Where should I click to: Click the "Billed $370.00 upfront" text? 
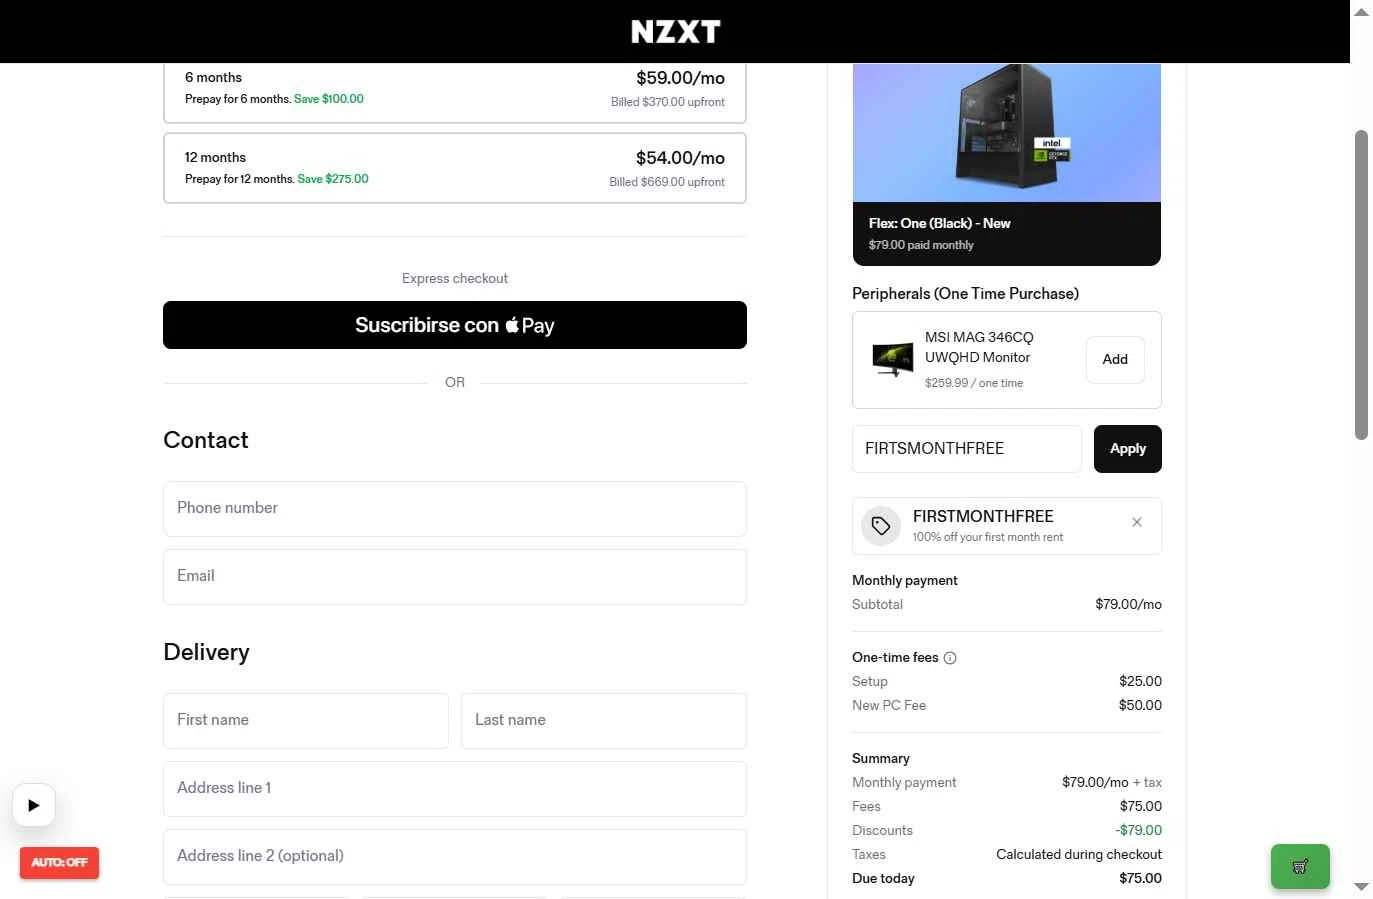point(668,102)
